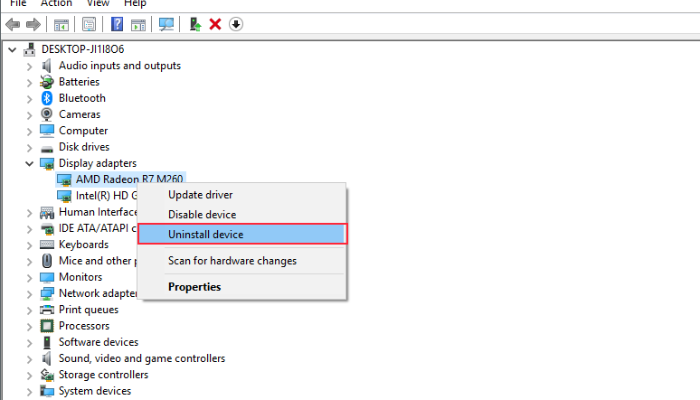
Task: Open the Help menu
Action: [x=135, y=4]
